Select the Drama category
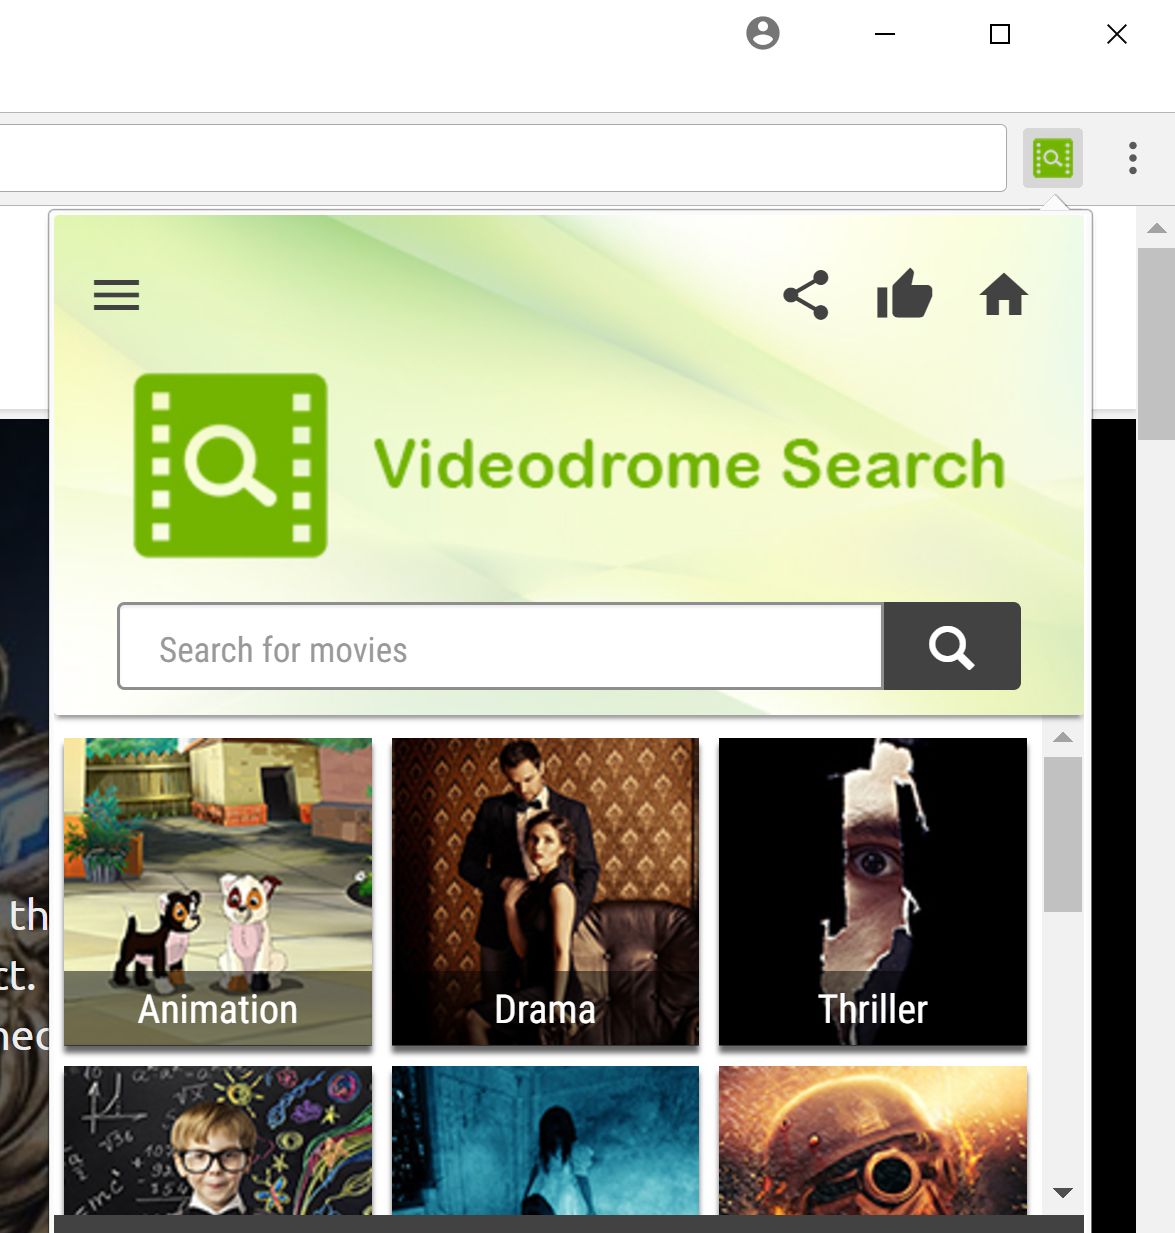This screenshot has height=1233, width=1175. coord(545,892)
